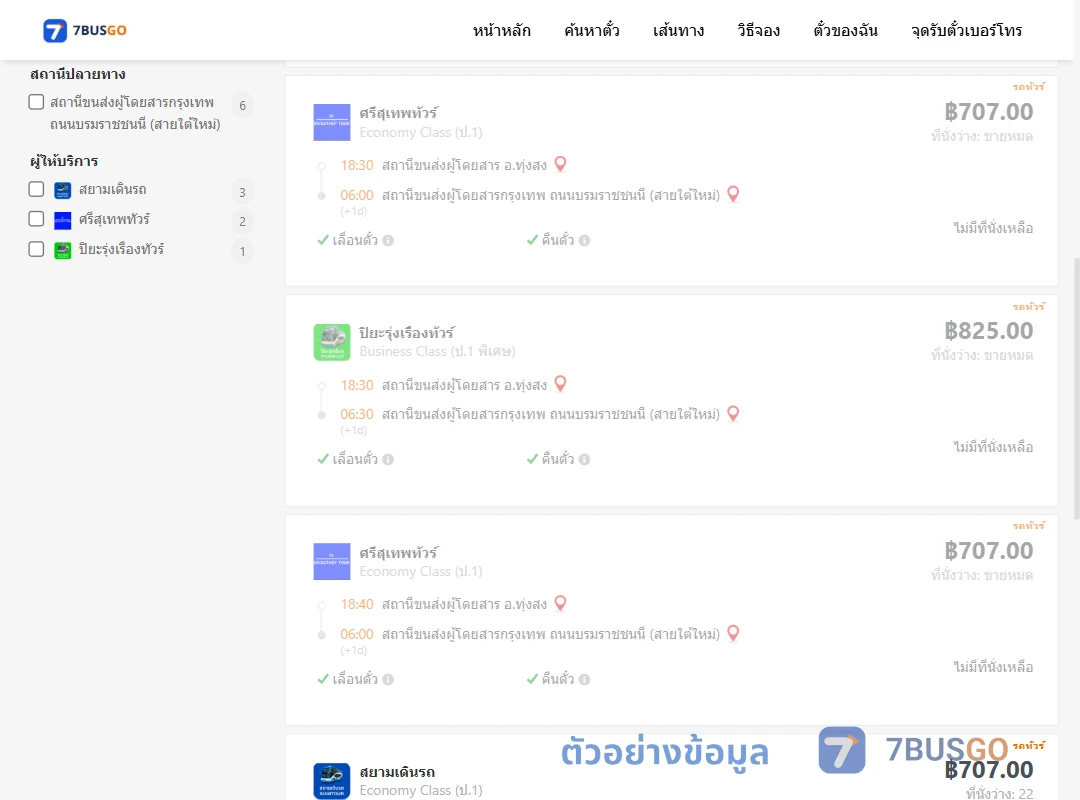Click page vertical scrollbar
The image size is (1080, 800).
(1076, 389)
